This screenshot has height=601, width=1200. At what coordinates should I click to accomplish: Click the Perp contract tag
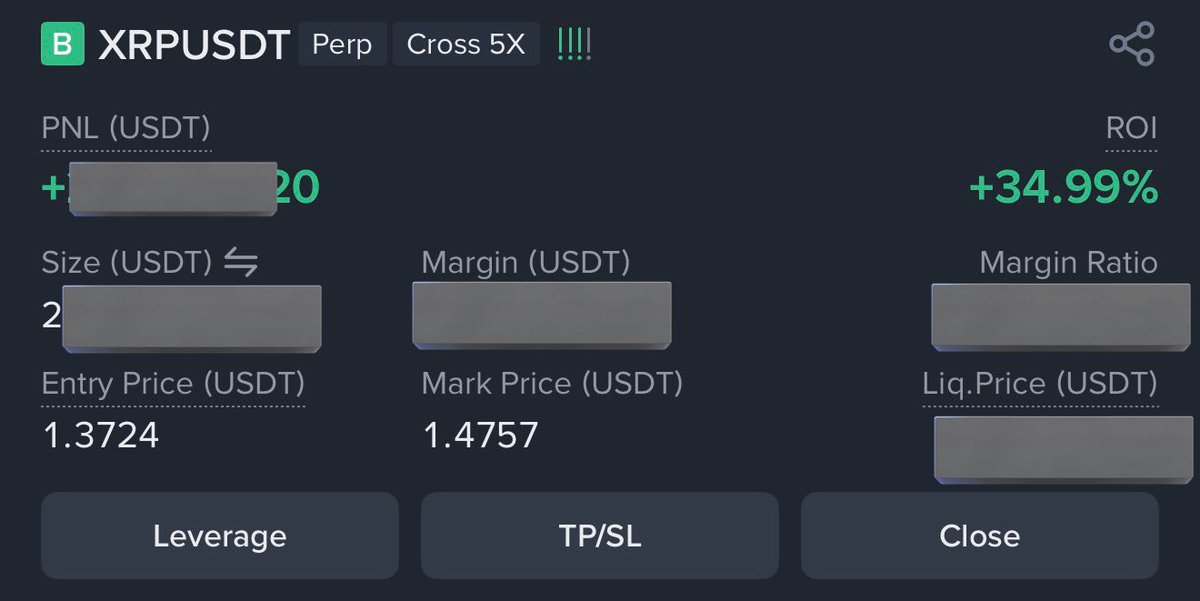point(342,46)
